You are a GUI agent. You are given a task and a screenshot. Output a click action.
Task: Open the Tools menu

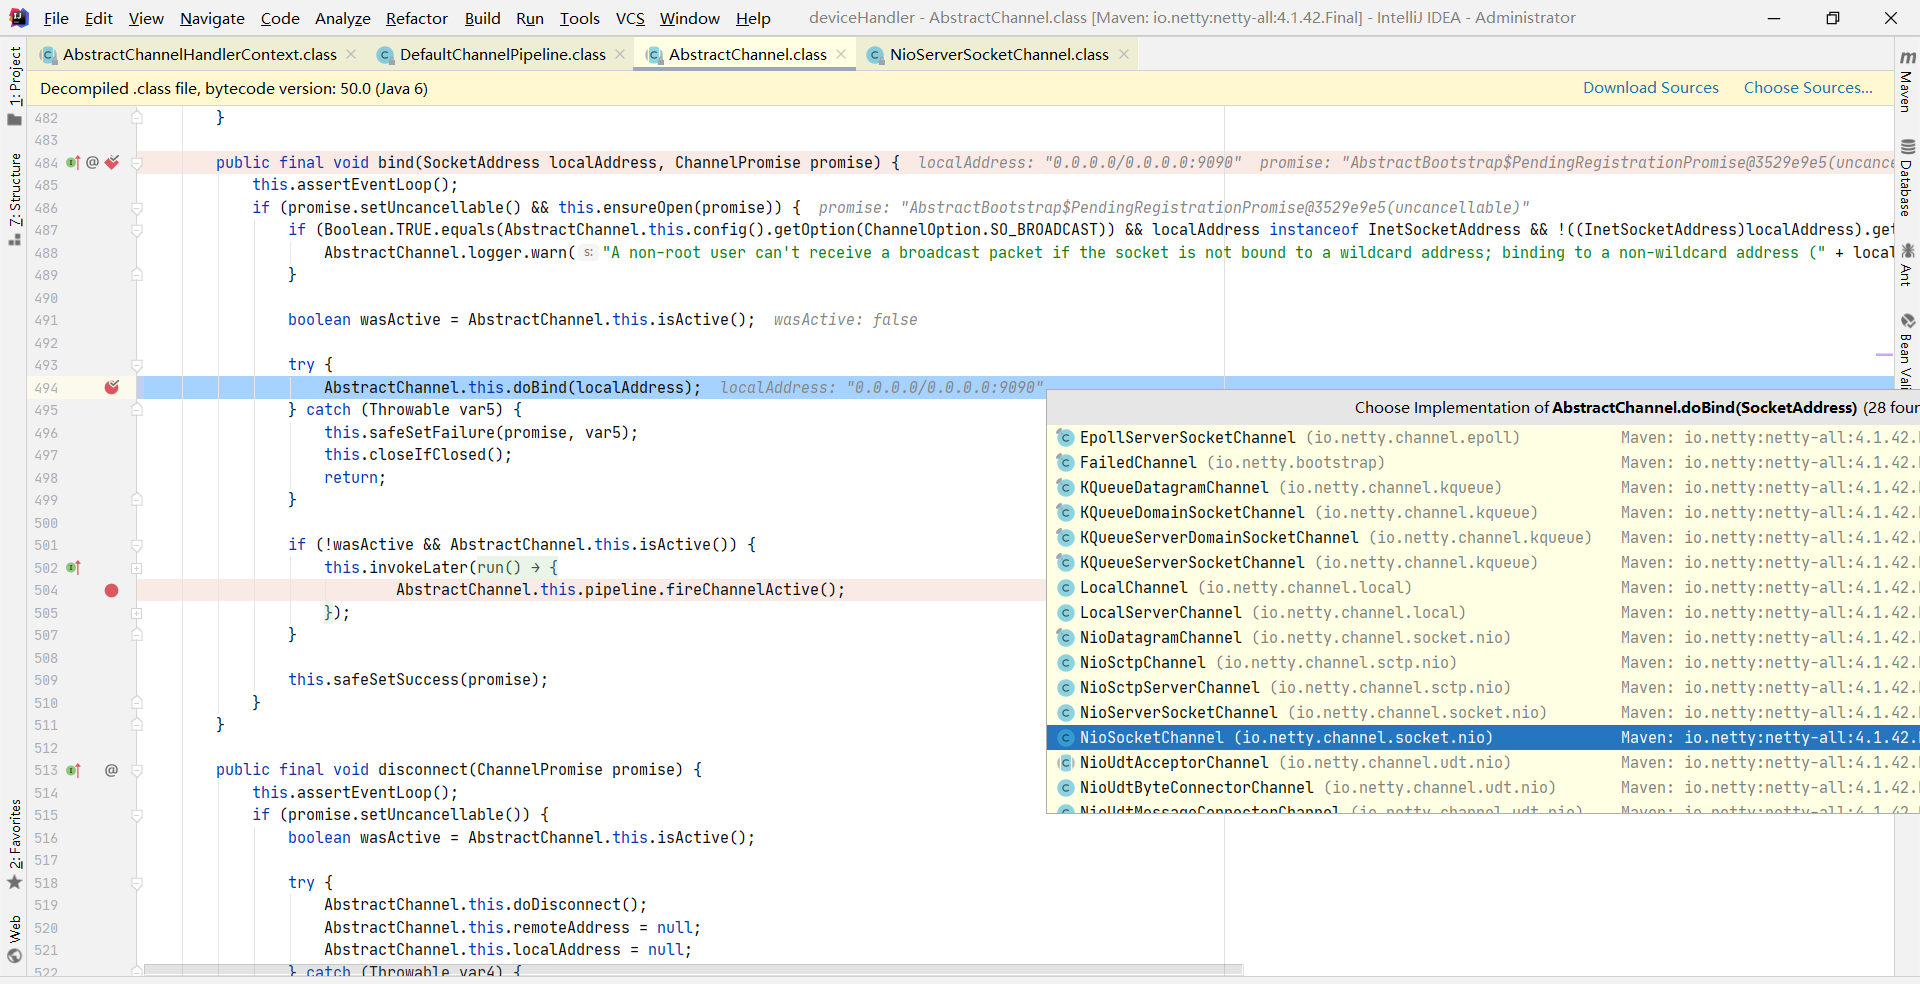[580, 18]
